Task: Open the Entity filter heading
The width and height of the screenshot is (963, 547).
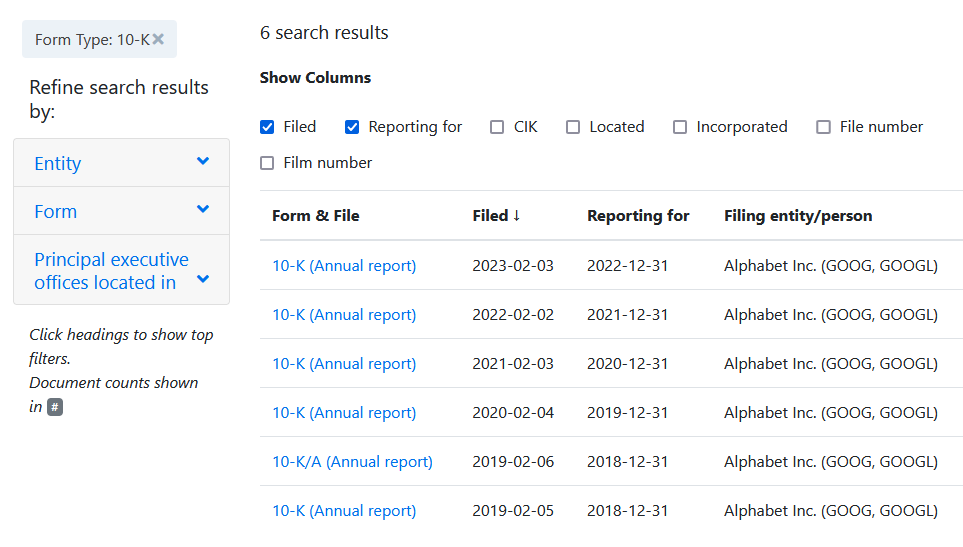Action: click(x=58, y=163)
